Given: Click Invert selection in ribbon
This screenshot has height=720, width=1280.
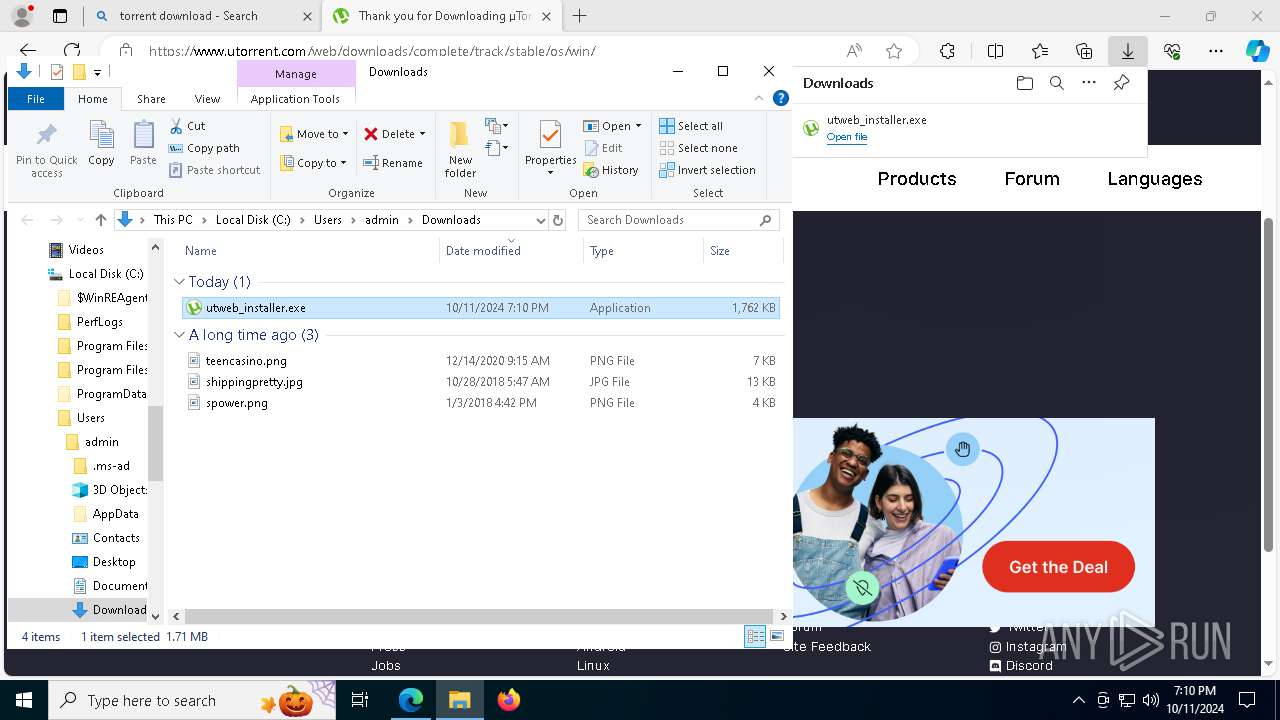Looking at the screenshot, I should pos(707,170).
